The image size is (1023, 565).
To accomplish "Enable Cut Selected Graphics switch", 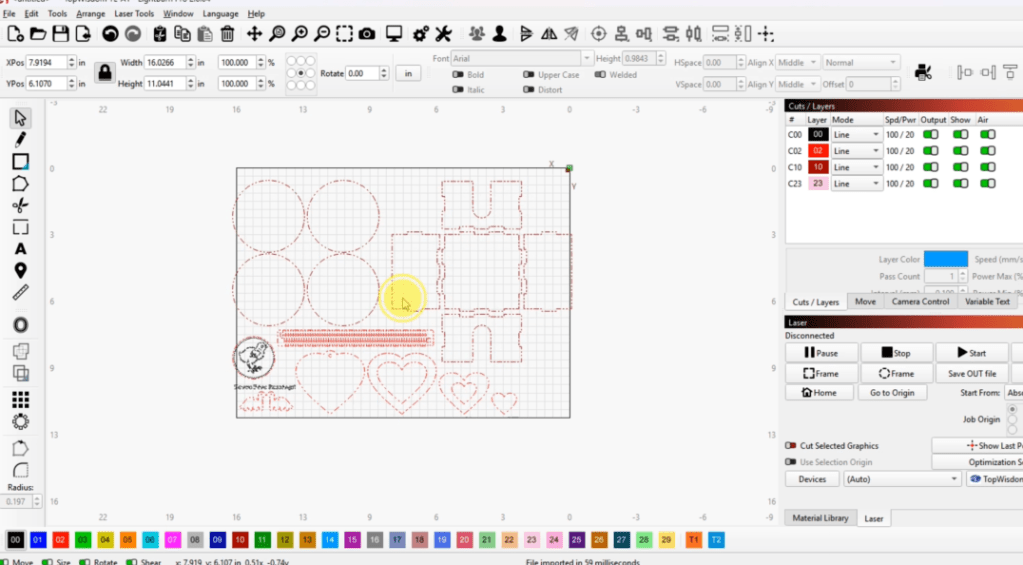I will coord(791,446).
